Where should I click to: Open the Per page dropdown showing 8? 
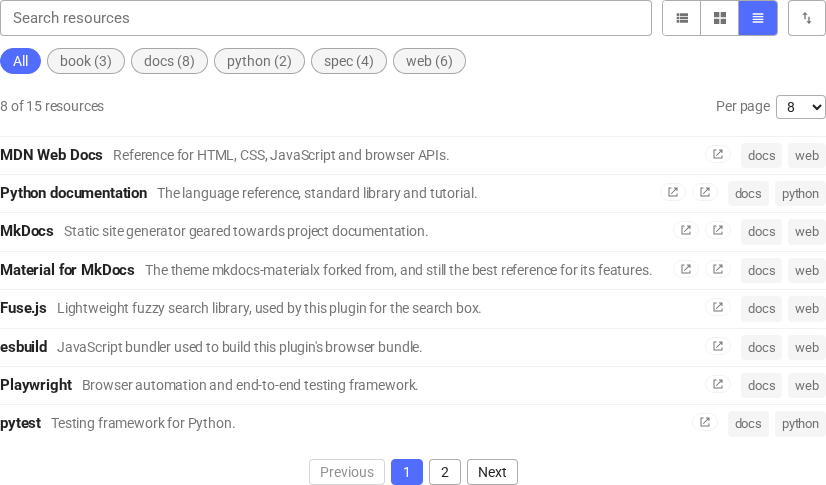coord(801,107)
